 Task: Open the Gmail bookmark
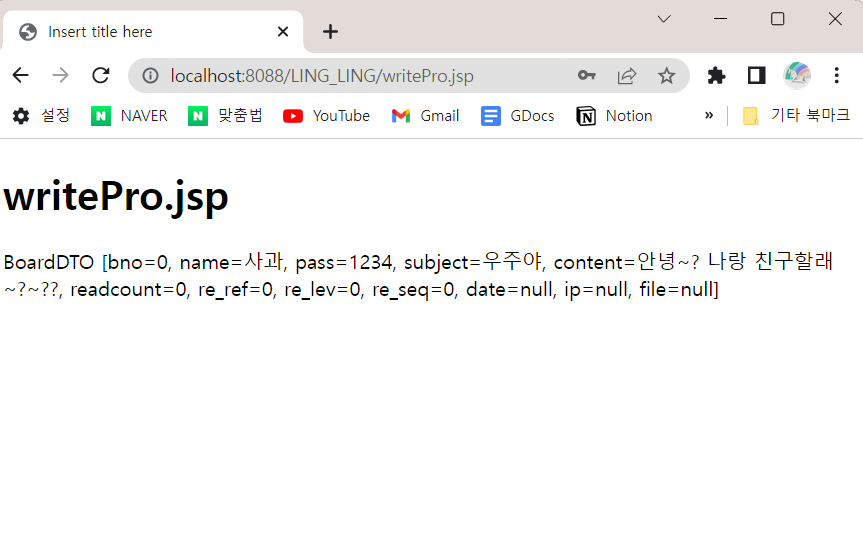[425, 116]
